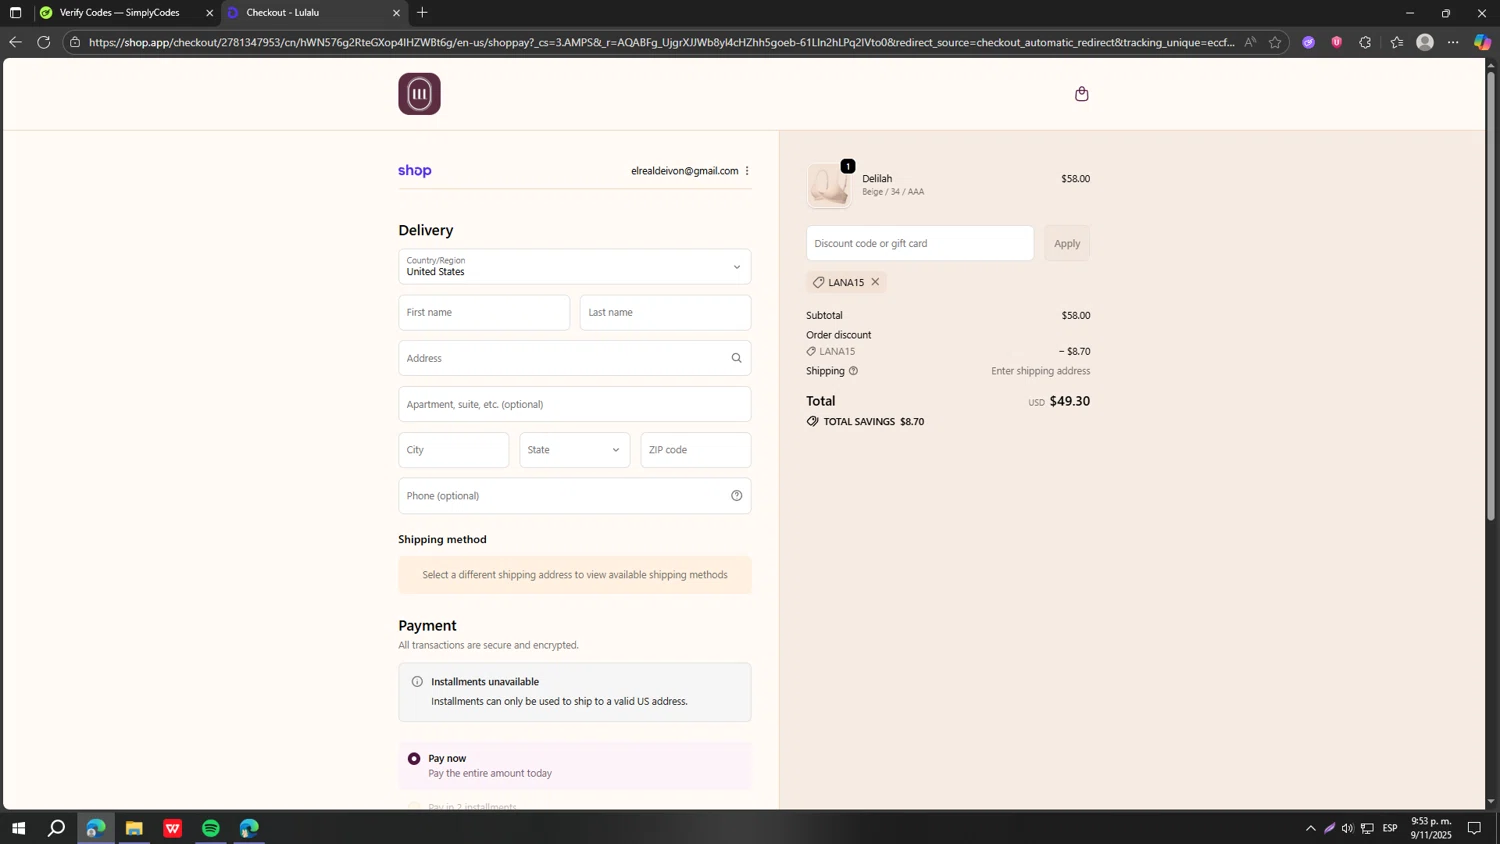The height and width of the screenshot is (844, 1500).
Task: Open Spotify from the taskbar
Action: (x=211, y=828)
